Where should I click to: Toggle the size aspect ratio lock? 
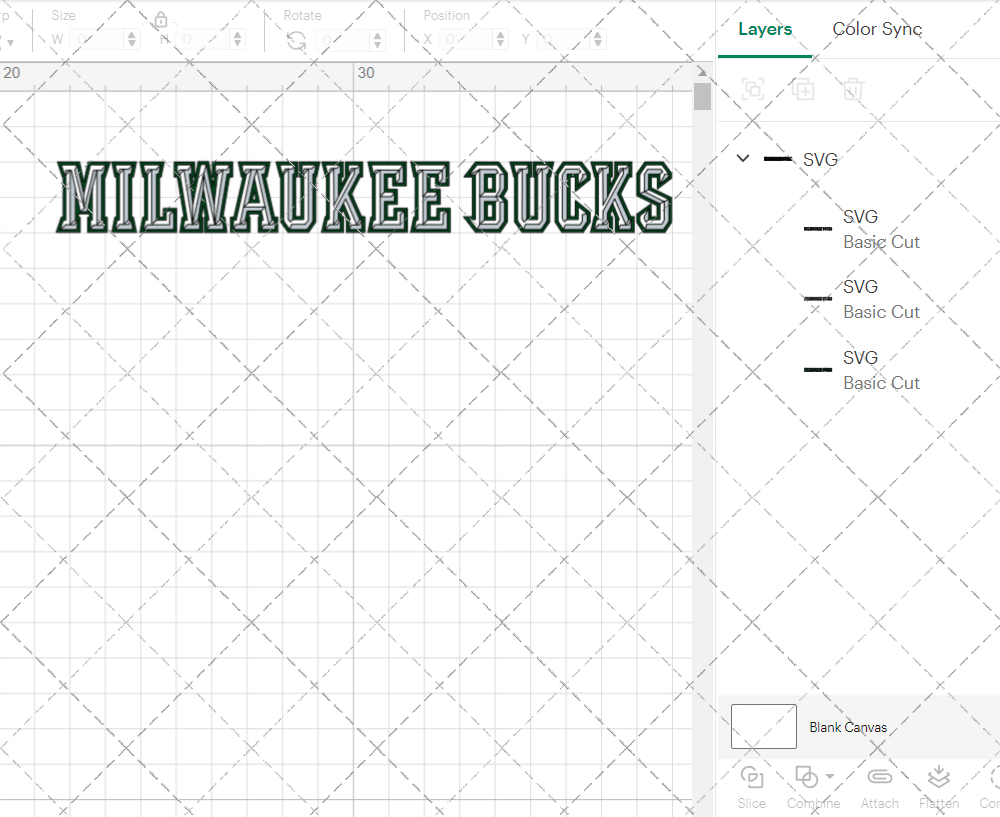[x=161, y=20]
